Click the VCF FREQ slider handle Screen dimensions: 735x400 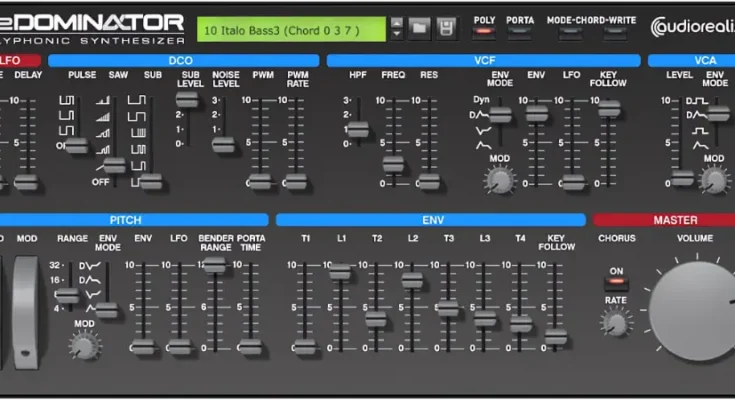point(393,163)
